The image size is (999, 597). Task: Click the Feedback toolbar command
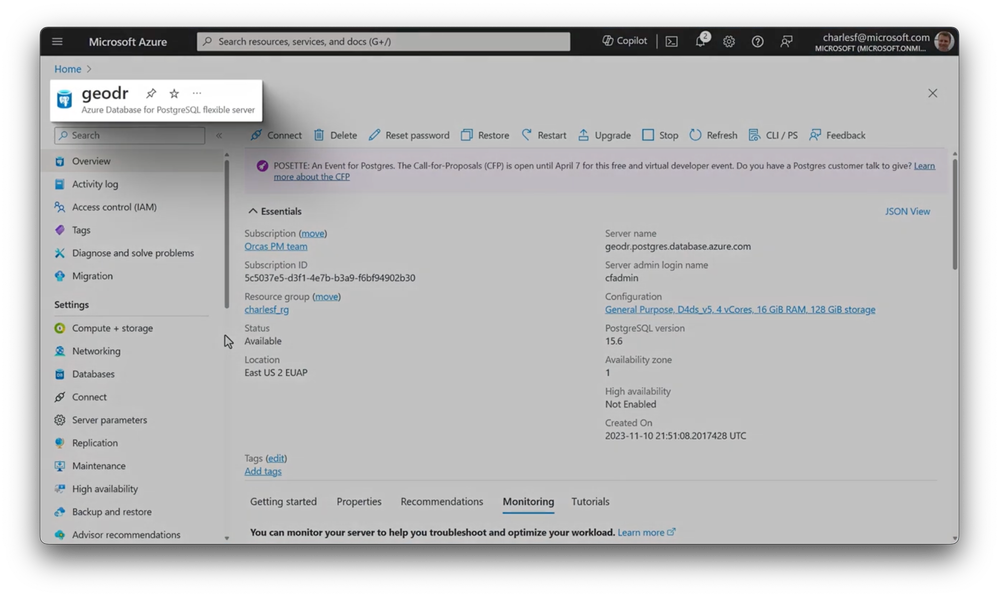(x=837, y=135)
